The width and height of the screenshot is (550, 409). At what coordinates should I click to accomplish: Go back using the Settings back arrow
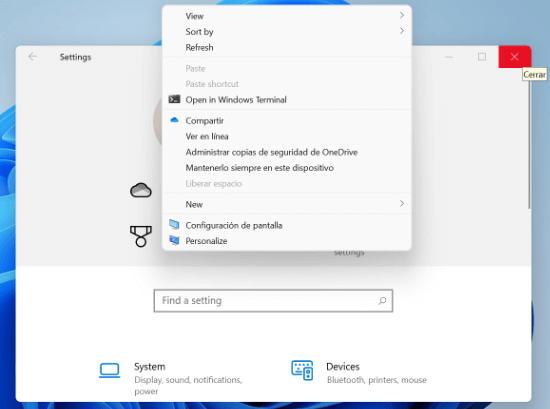point(33,56)
